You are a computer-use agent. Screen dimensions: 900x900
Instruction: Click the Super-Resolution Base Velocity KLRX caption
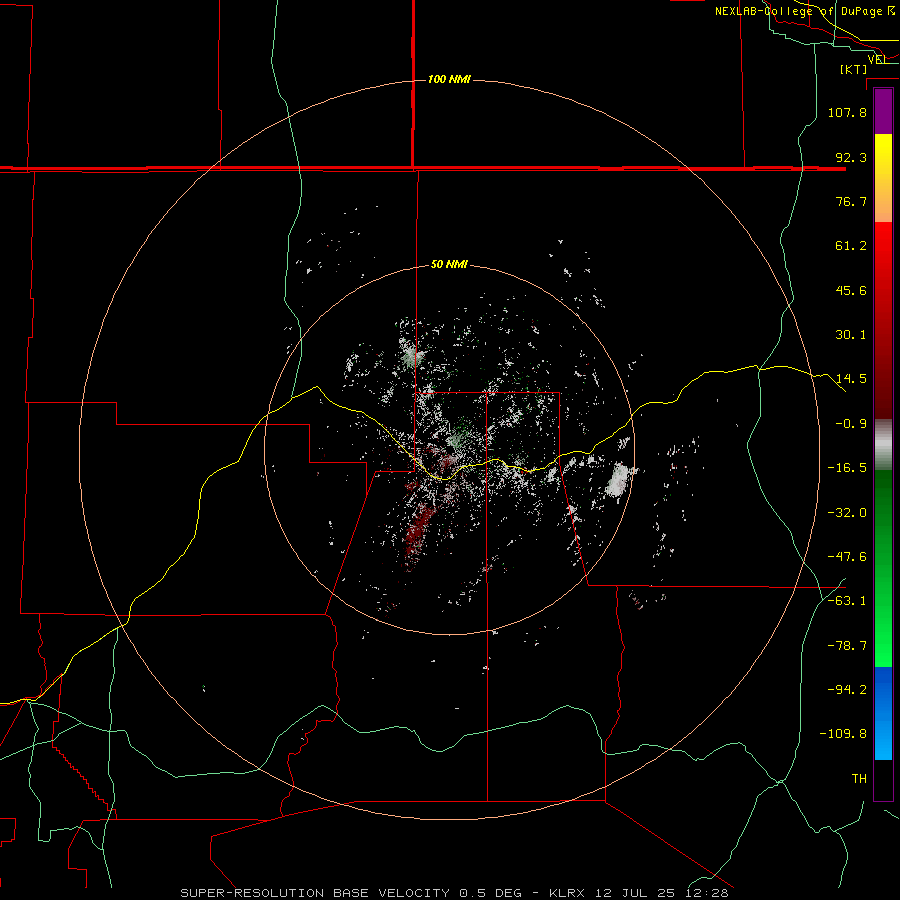[454, 893]
